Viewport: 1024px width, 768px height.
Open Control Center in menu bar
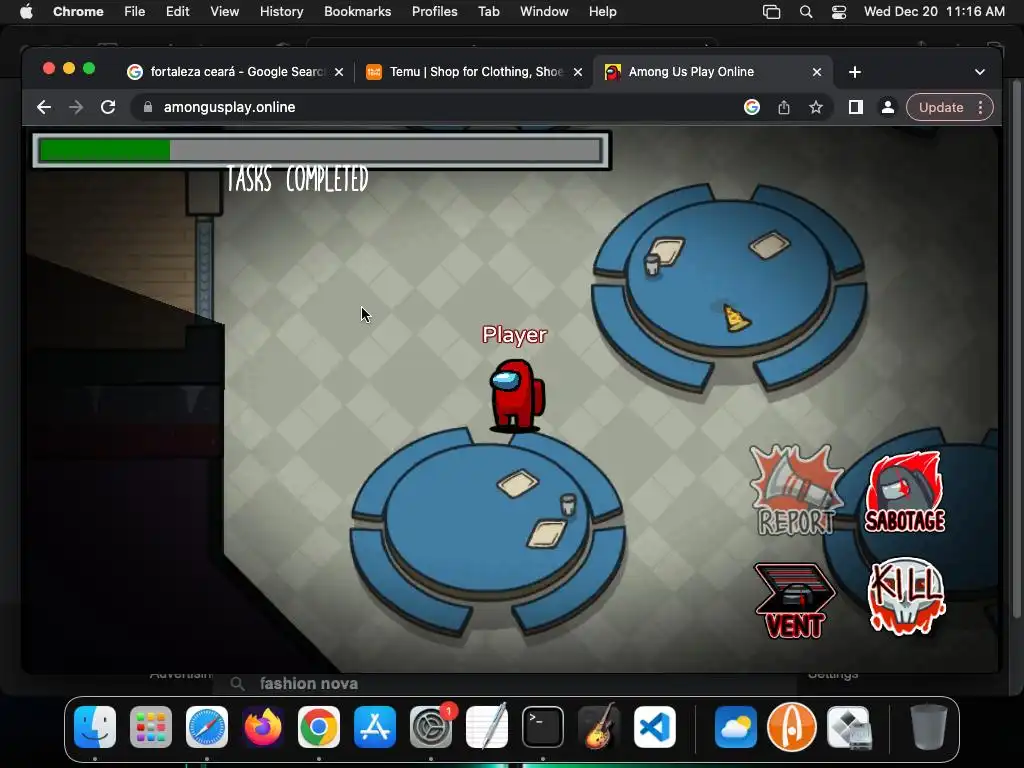point(839,11)
